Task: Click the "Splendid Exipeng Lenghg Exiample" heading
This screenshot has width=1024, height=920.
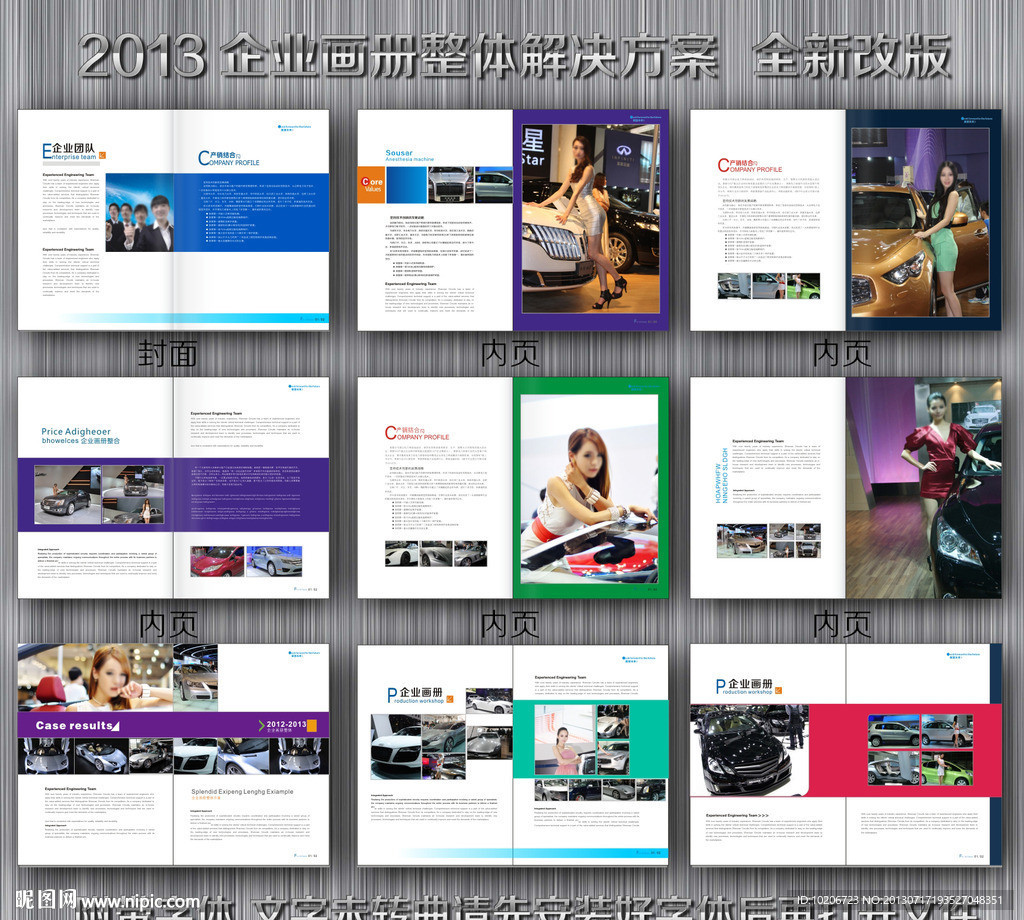Action: point(242,791)
